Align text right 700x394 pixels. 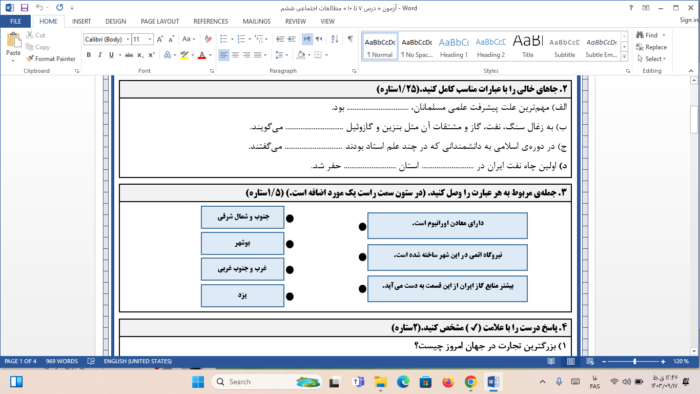pos(246,55)
